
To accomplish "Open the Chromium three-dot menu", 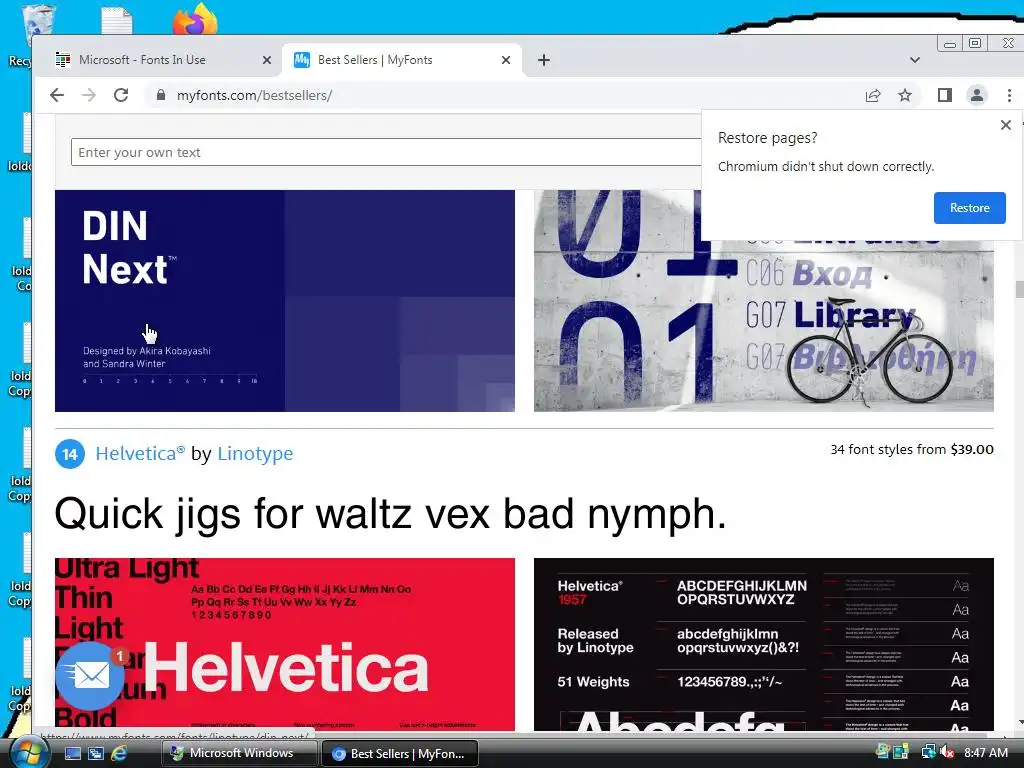I will pyautogui.click(x=1009, y=95).
